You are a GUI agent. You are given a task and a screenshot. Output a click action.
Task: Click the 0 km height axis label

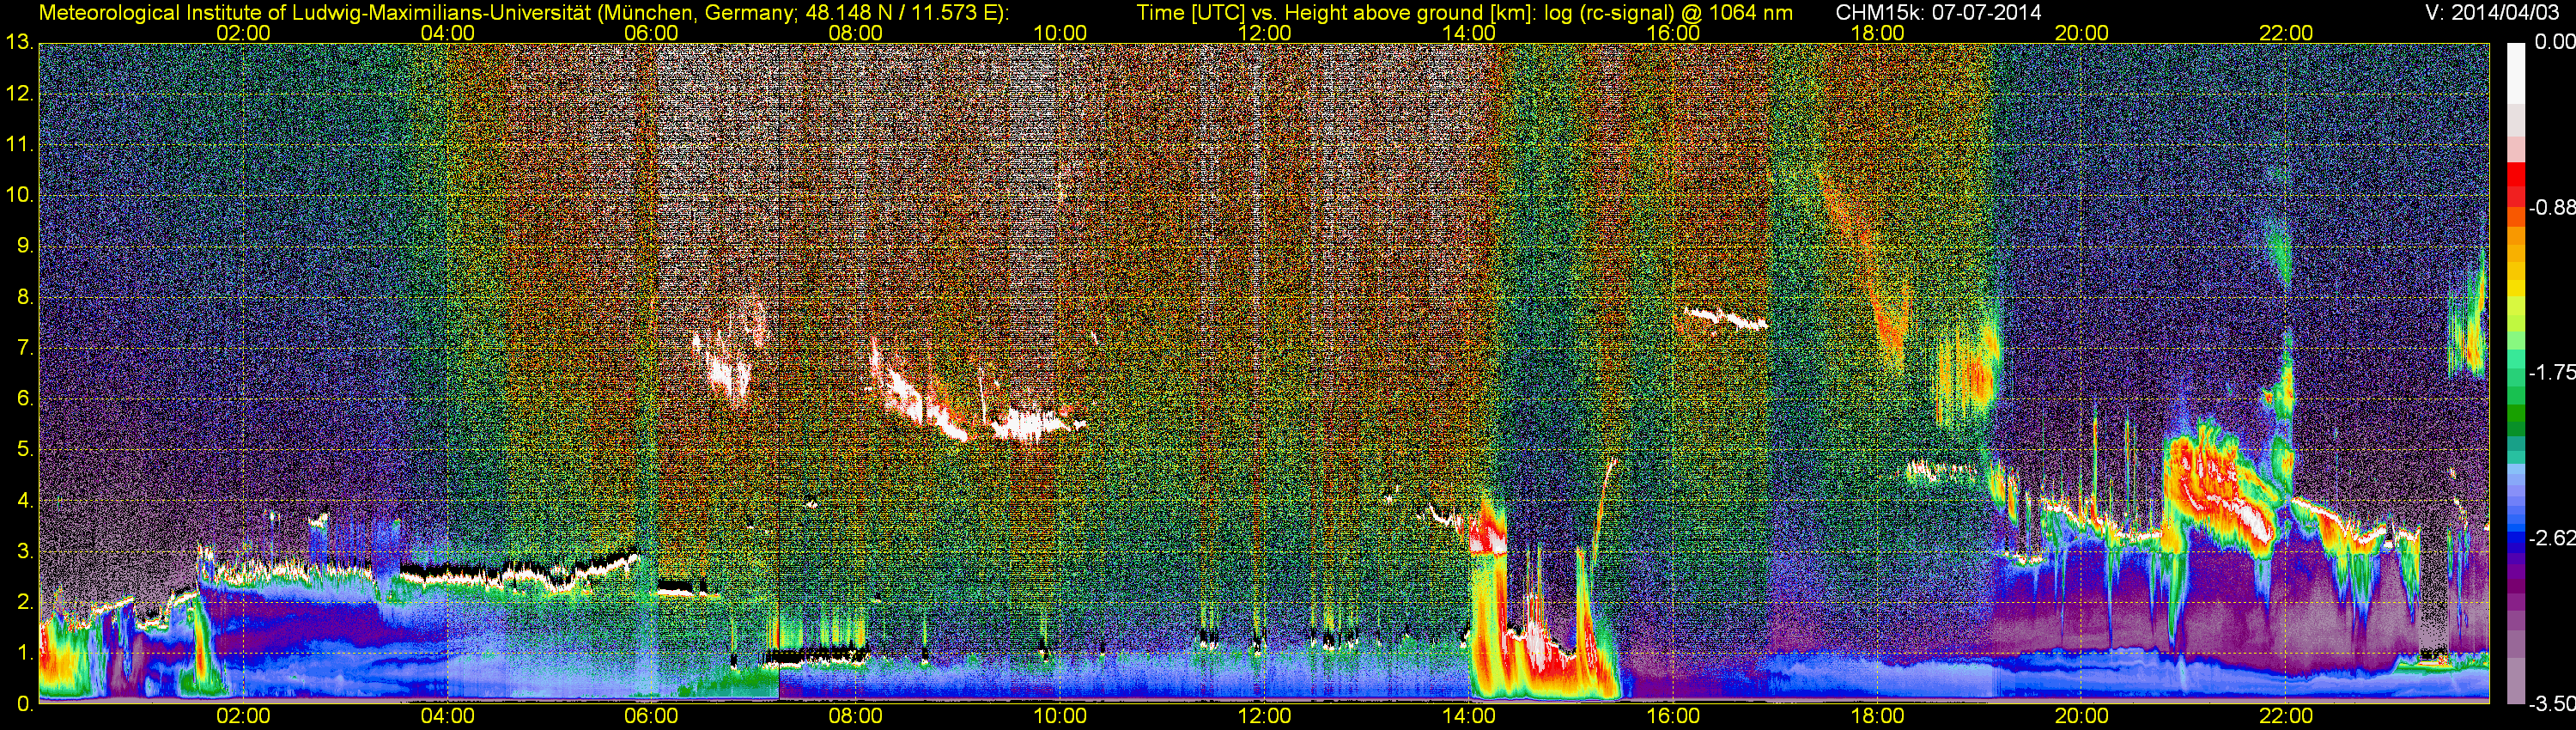23,704
